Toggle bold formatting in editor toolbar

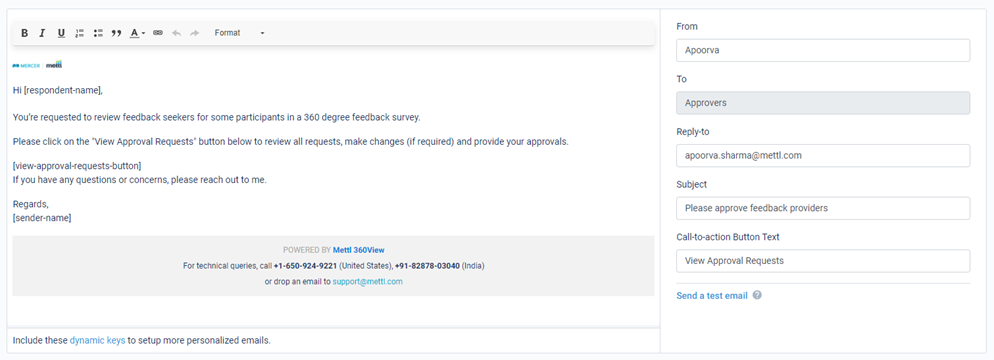click(x=25, y=33)
